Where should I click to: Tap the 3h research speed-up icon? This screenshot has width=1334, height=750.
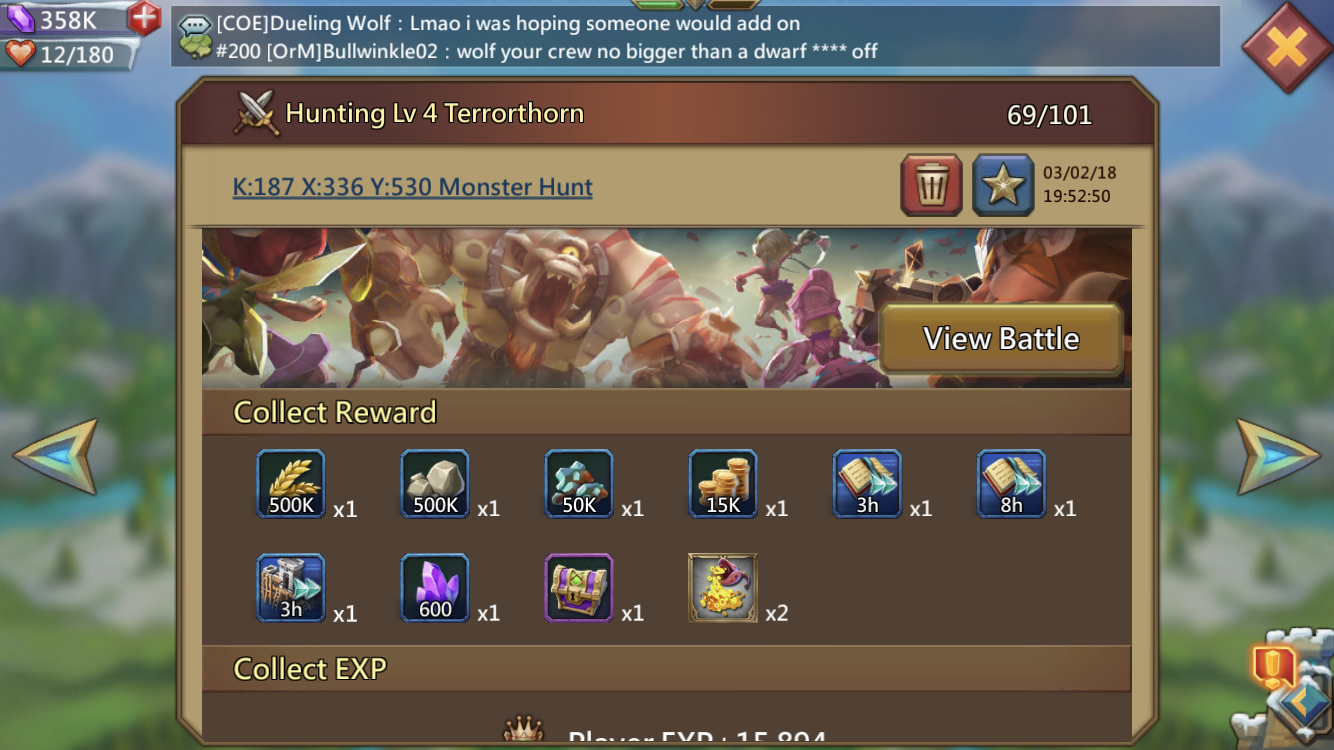coord(867,484)
